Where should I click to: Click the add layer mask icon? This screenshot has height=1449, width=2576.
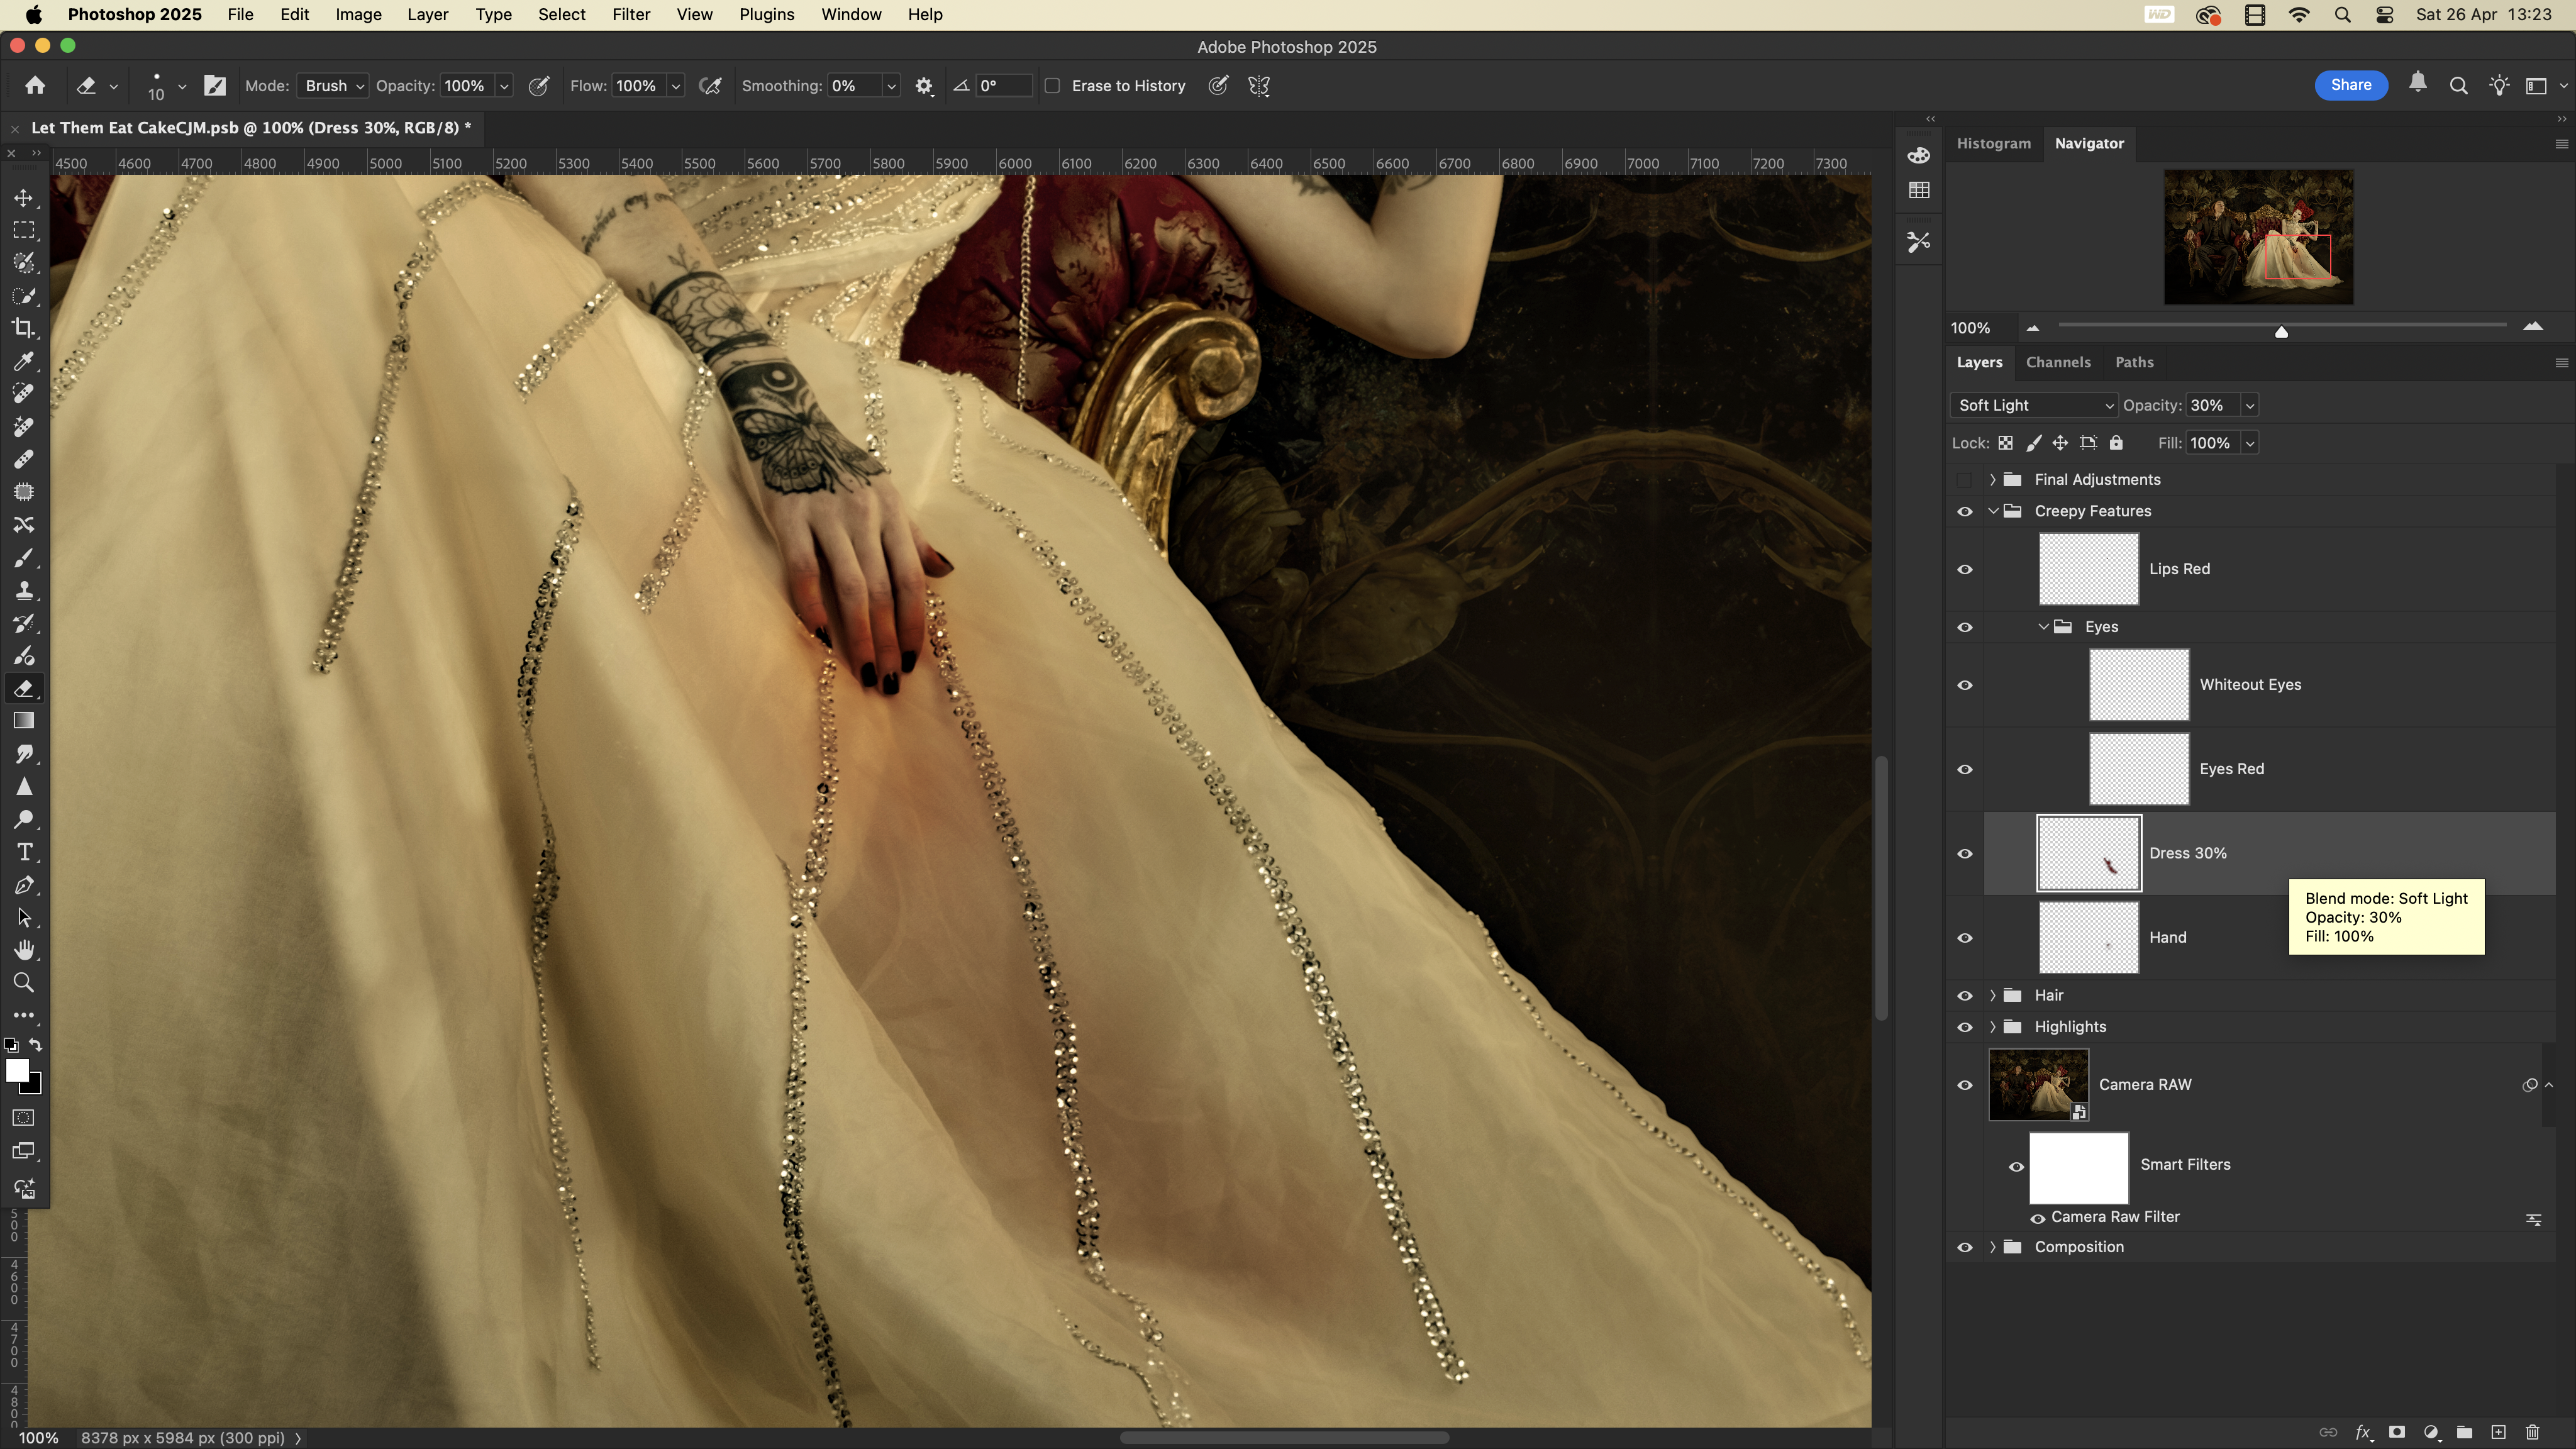2397,1432
